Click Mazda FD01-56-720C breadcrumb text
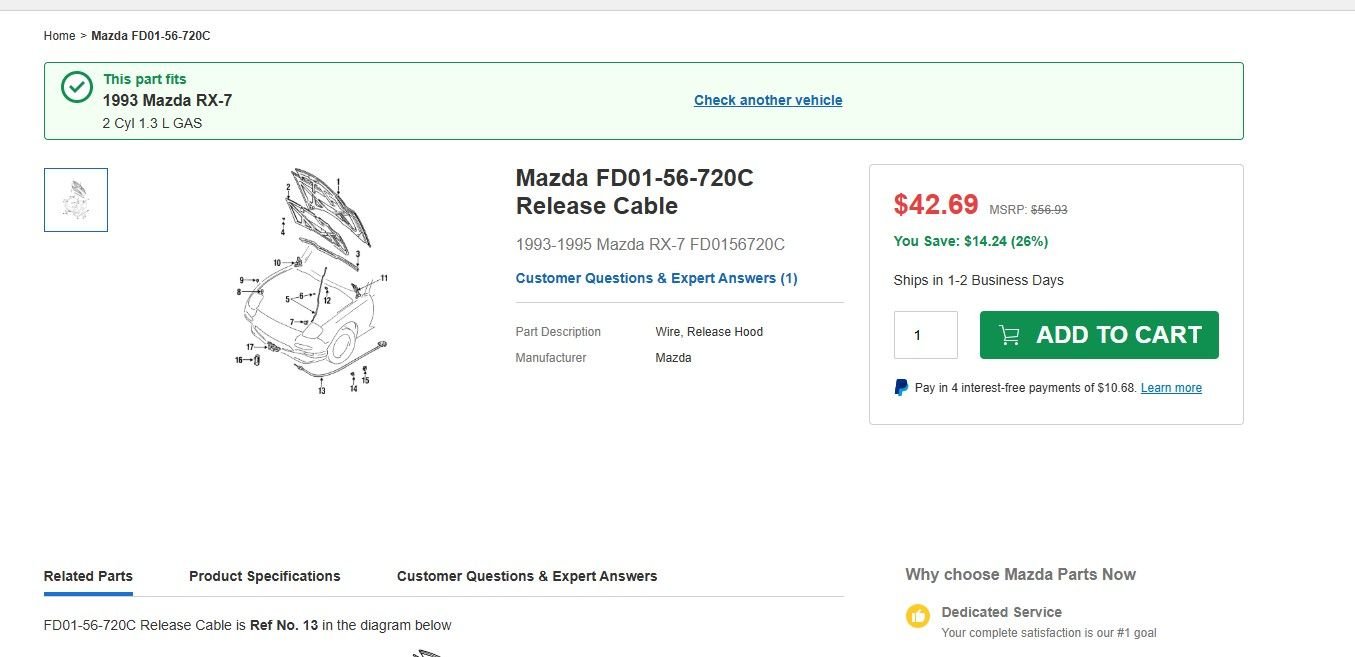This screenshot has height=657, width=1355. (151, 36)
